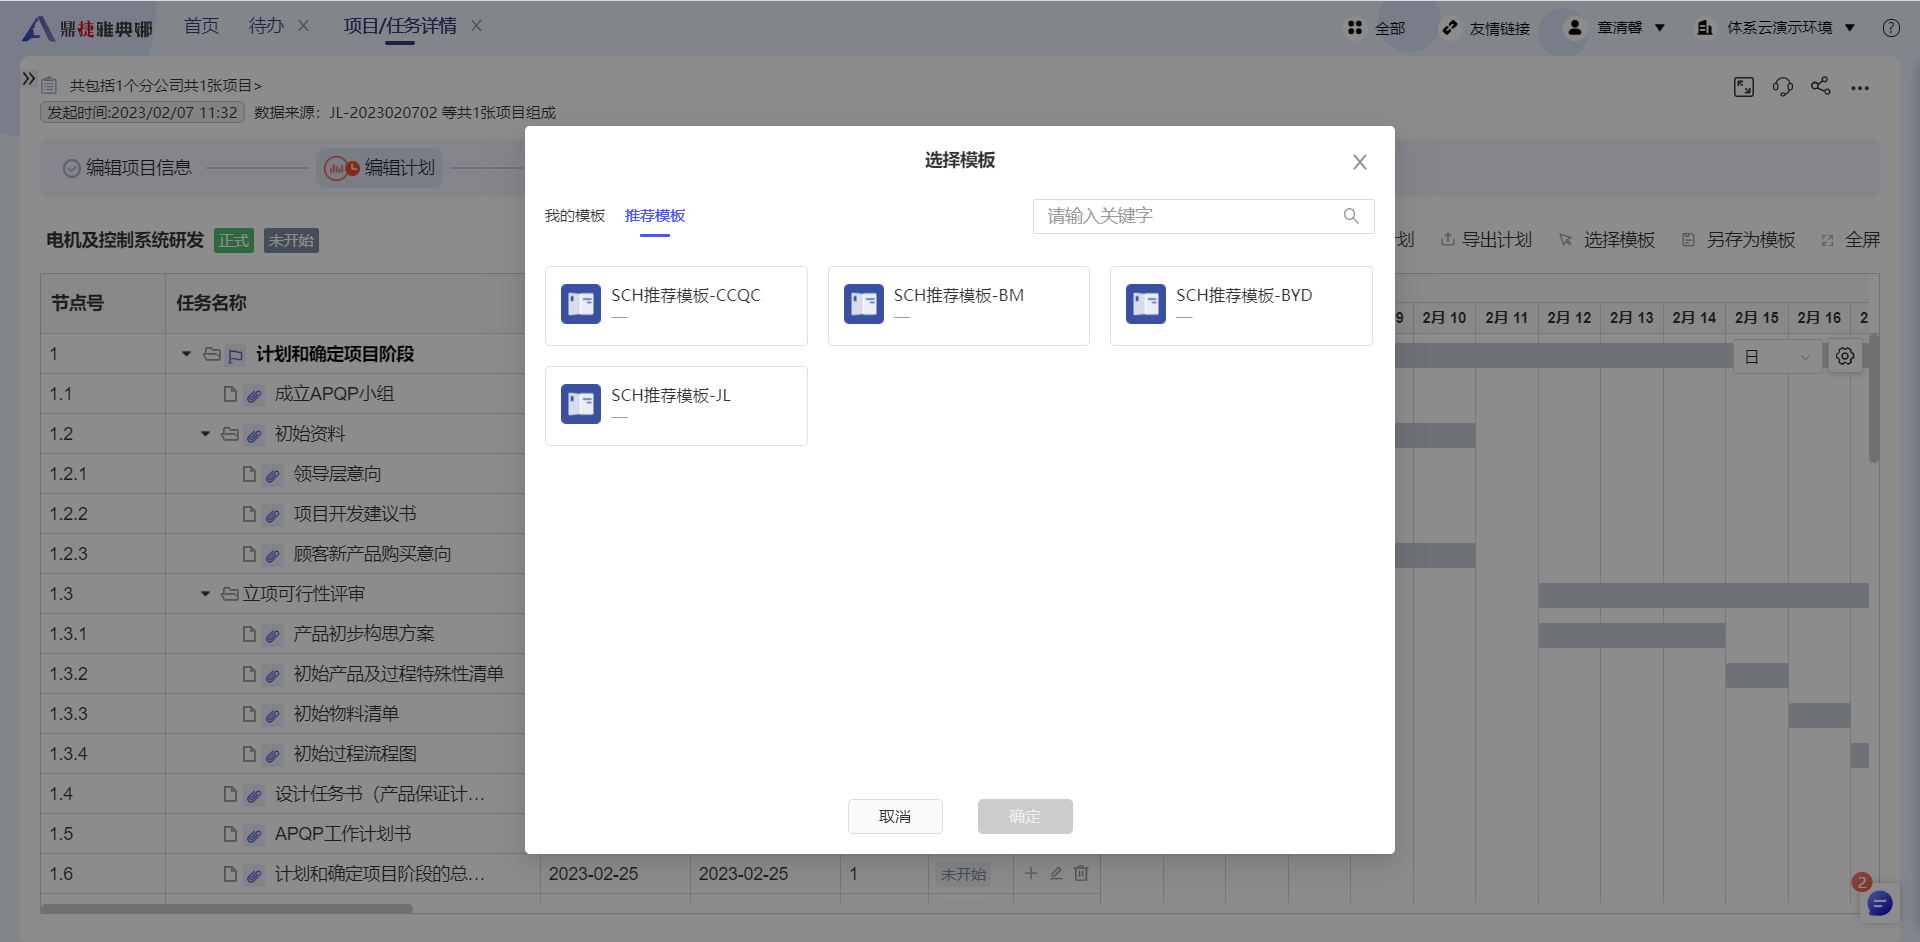Click the help question mark icon

click(x=1891, y=28)
